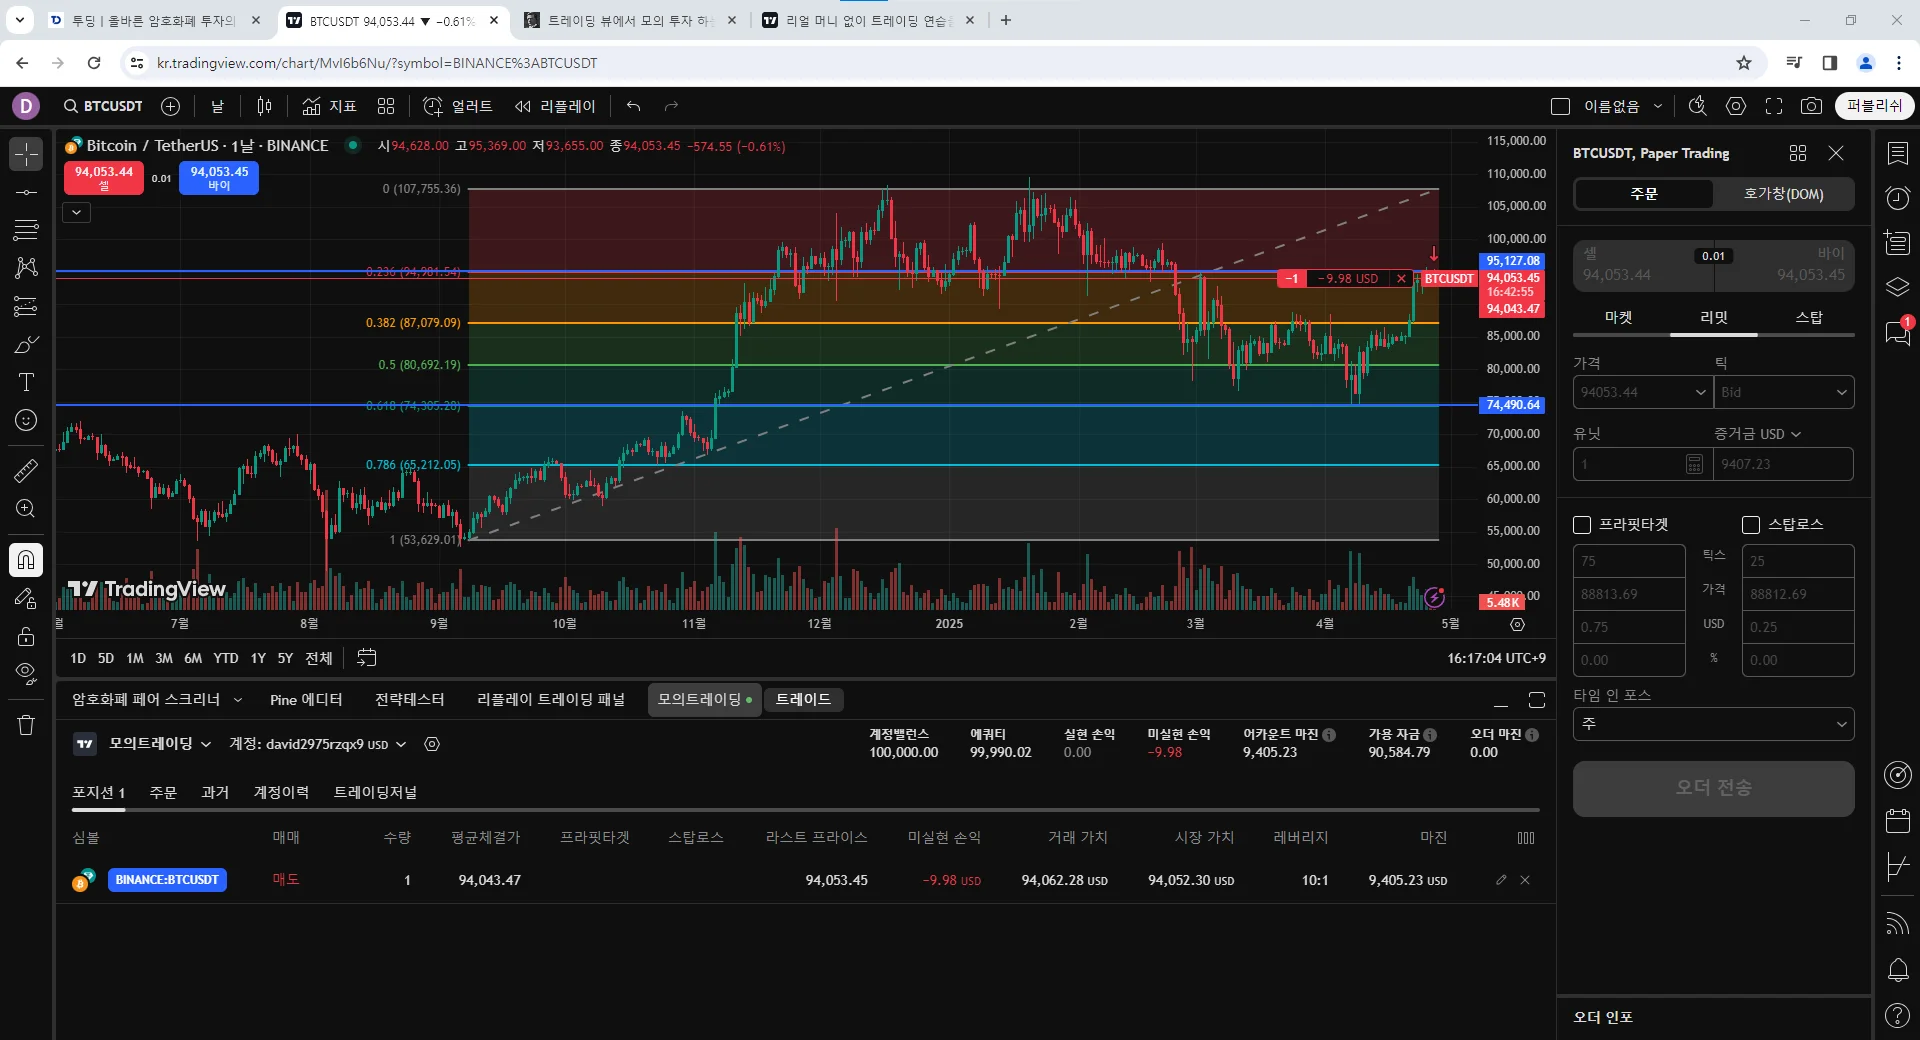Viewport: 1920px width, 1040px height.
Task: Open the chart patterns tool group
Action: point(26,268)
